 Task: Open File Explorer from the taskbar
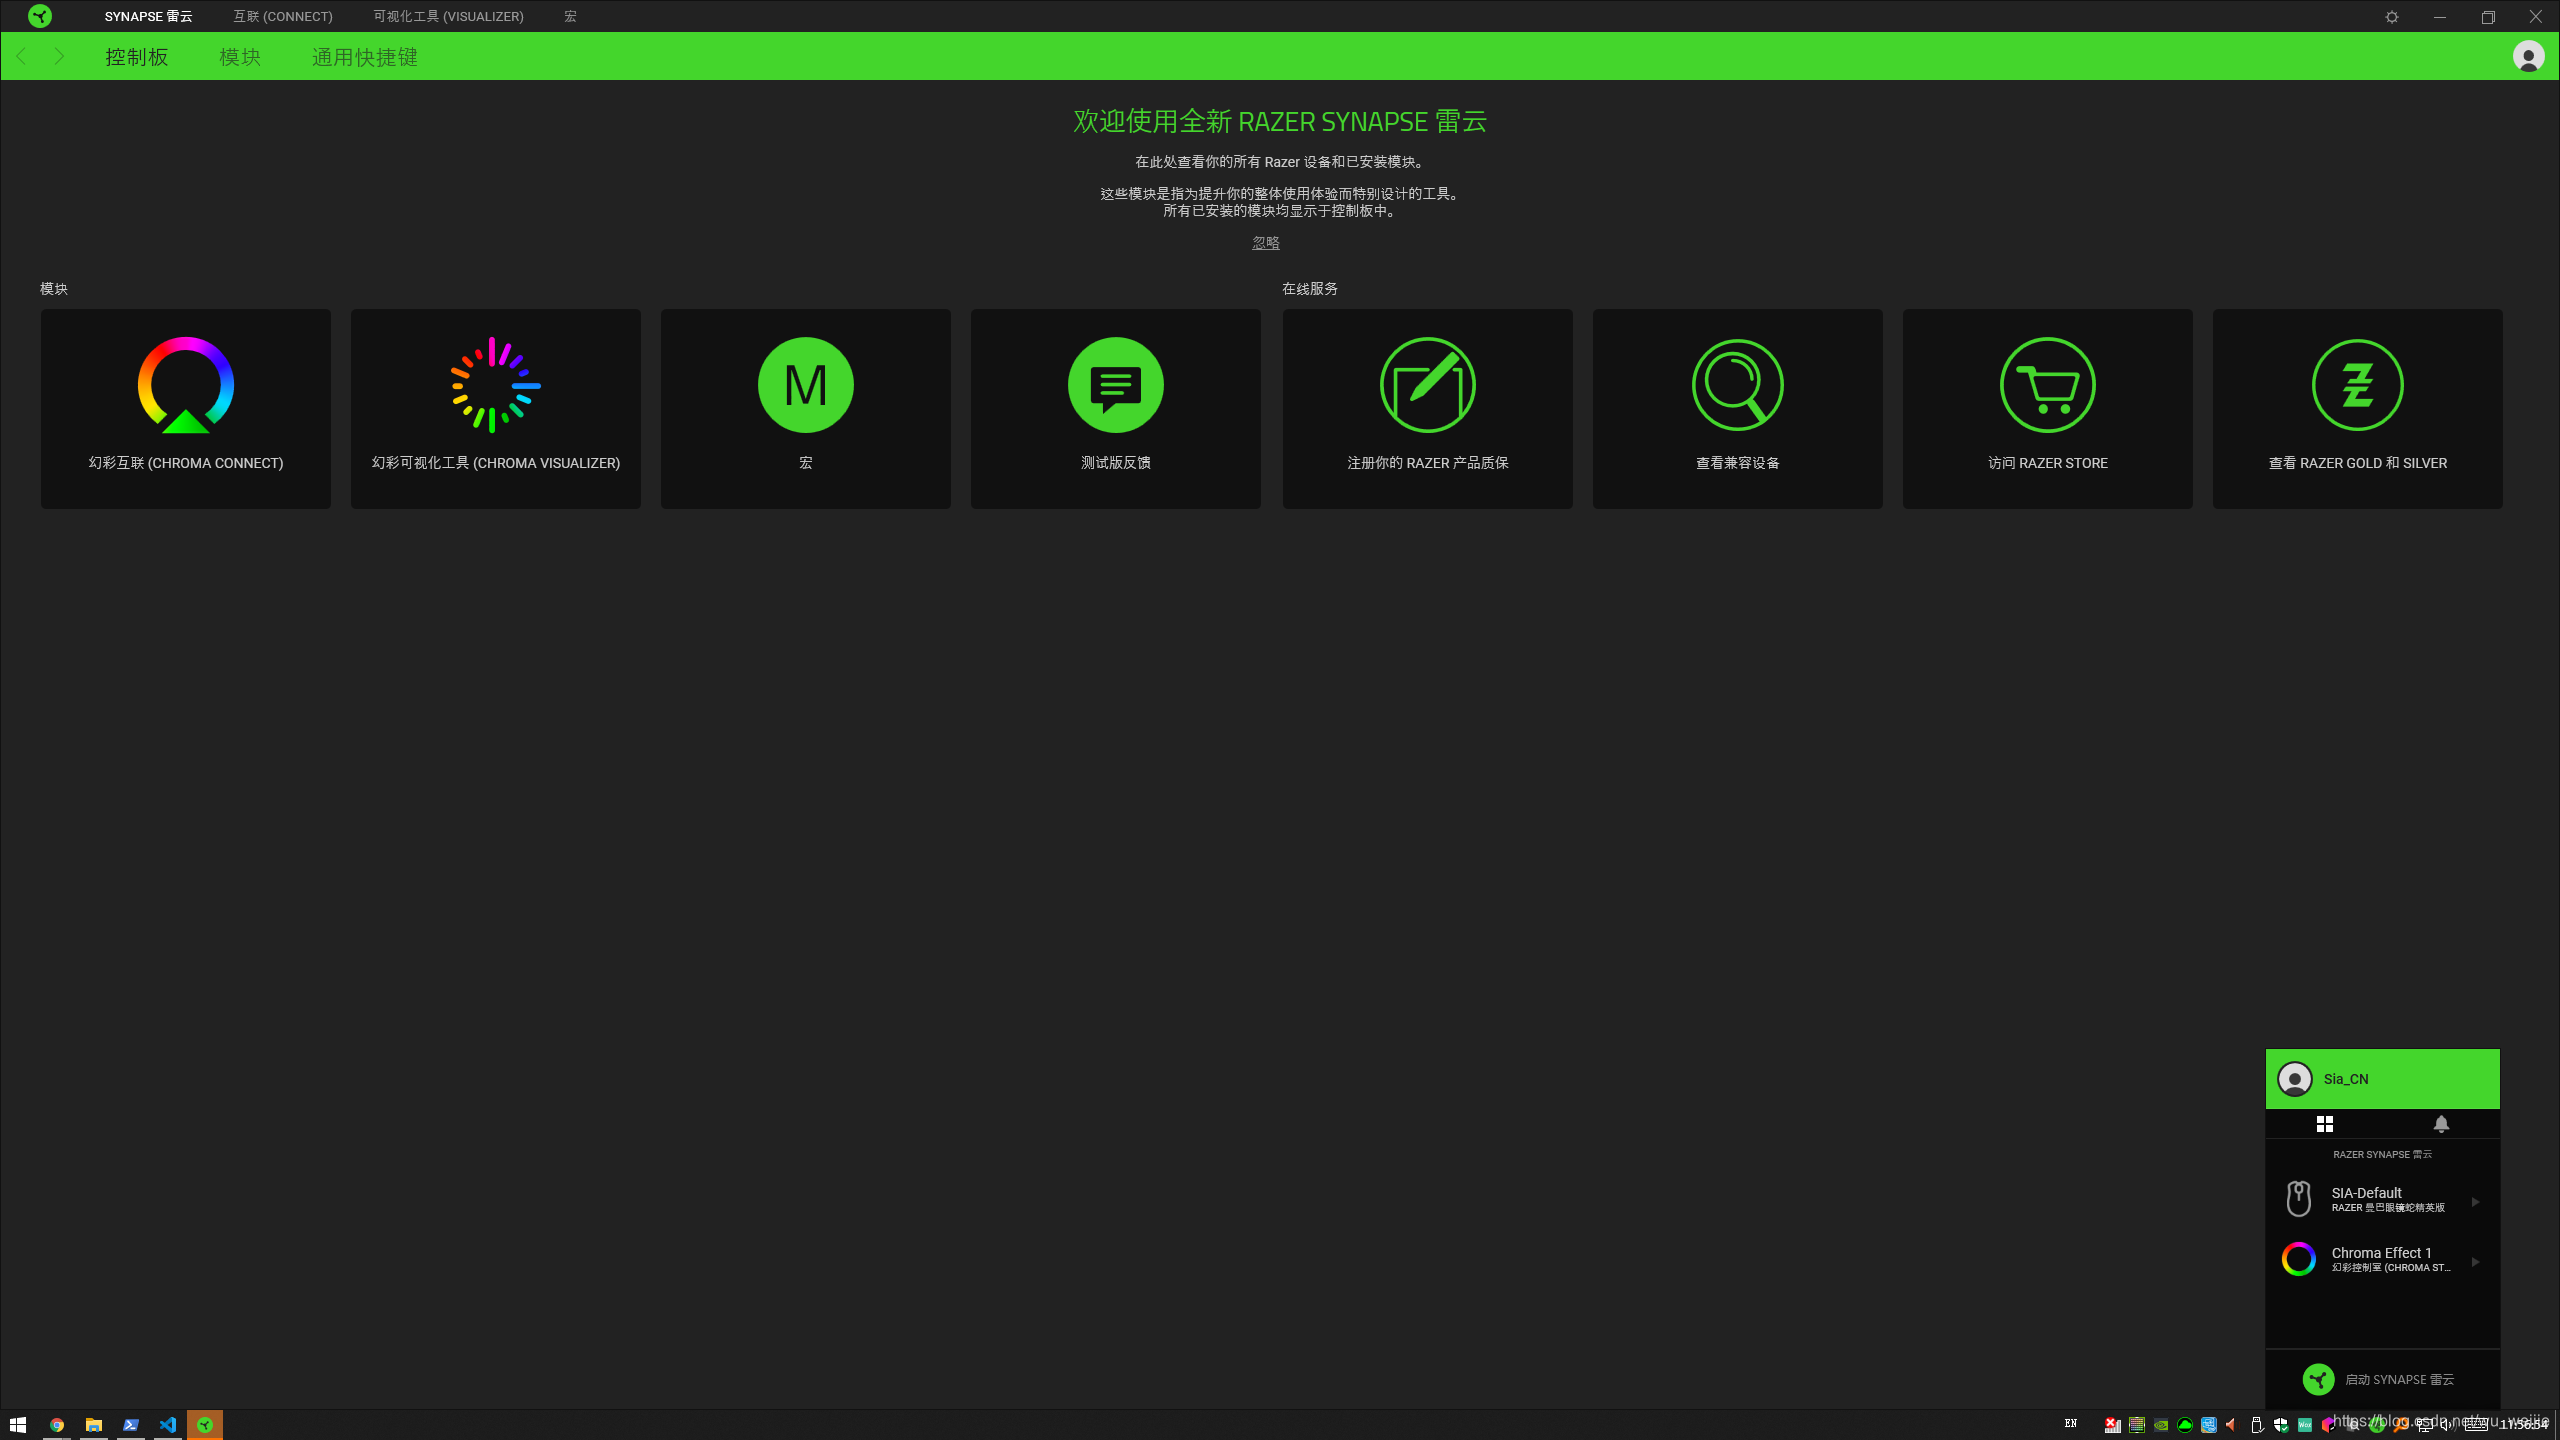click(x=94, y=1424)
